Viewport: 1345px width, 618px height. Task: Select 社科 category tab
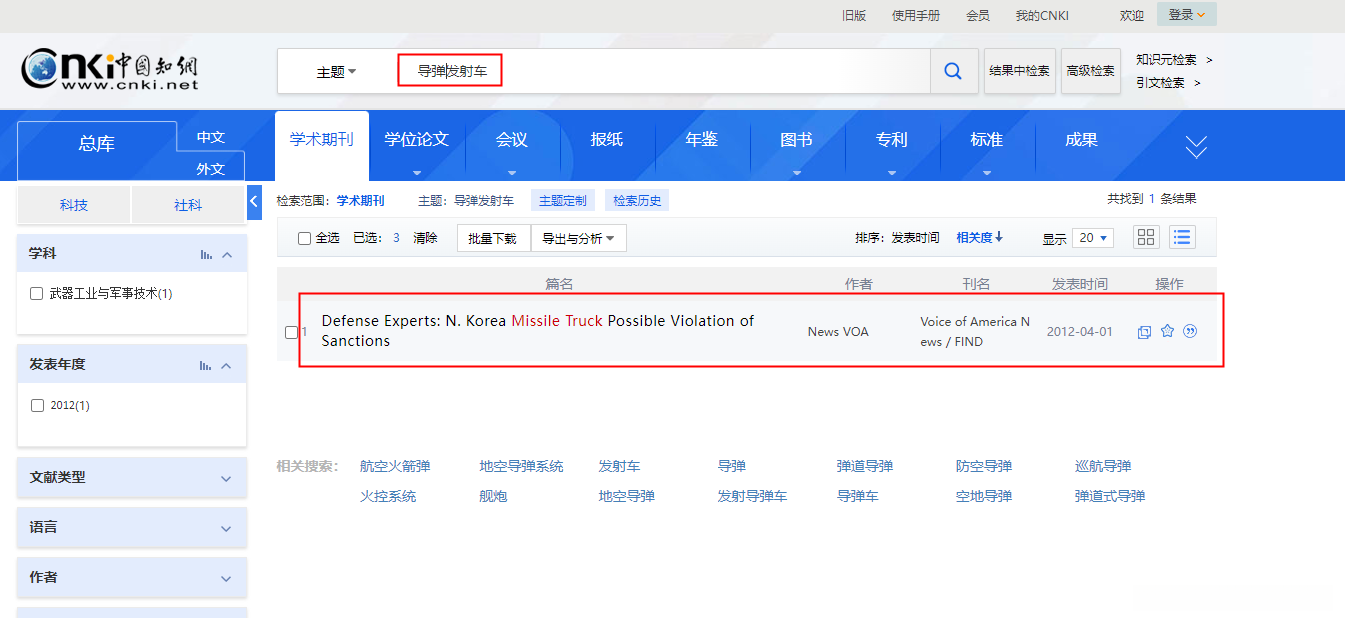pos(188,205)
